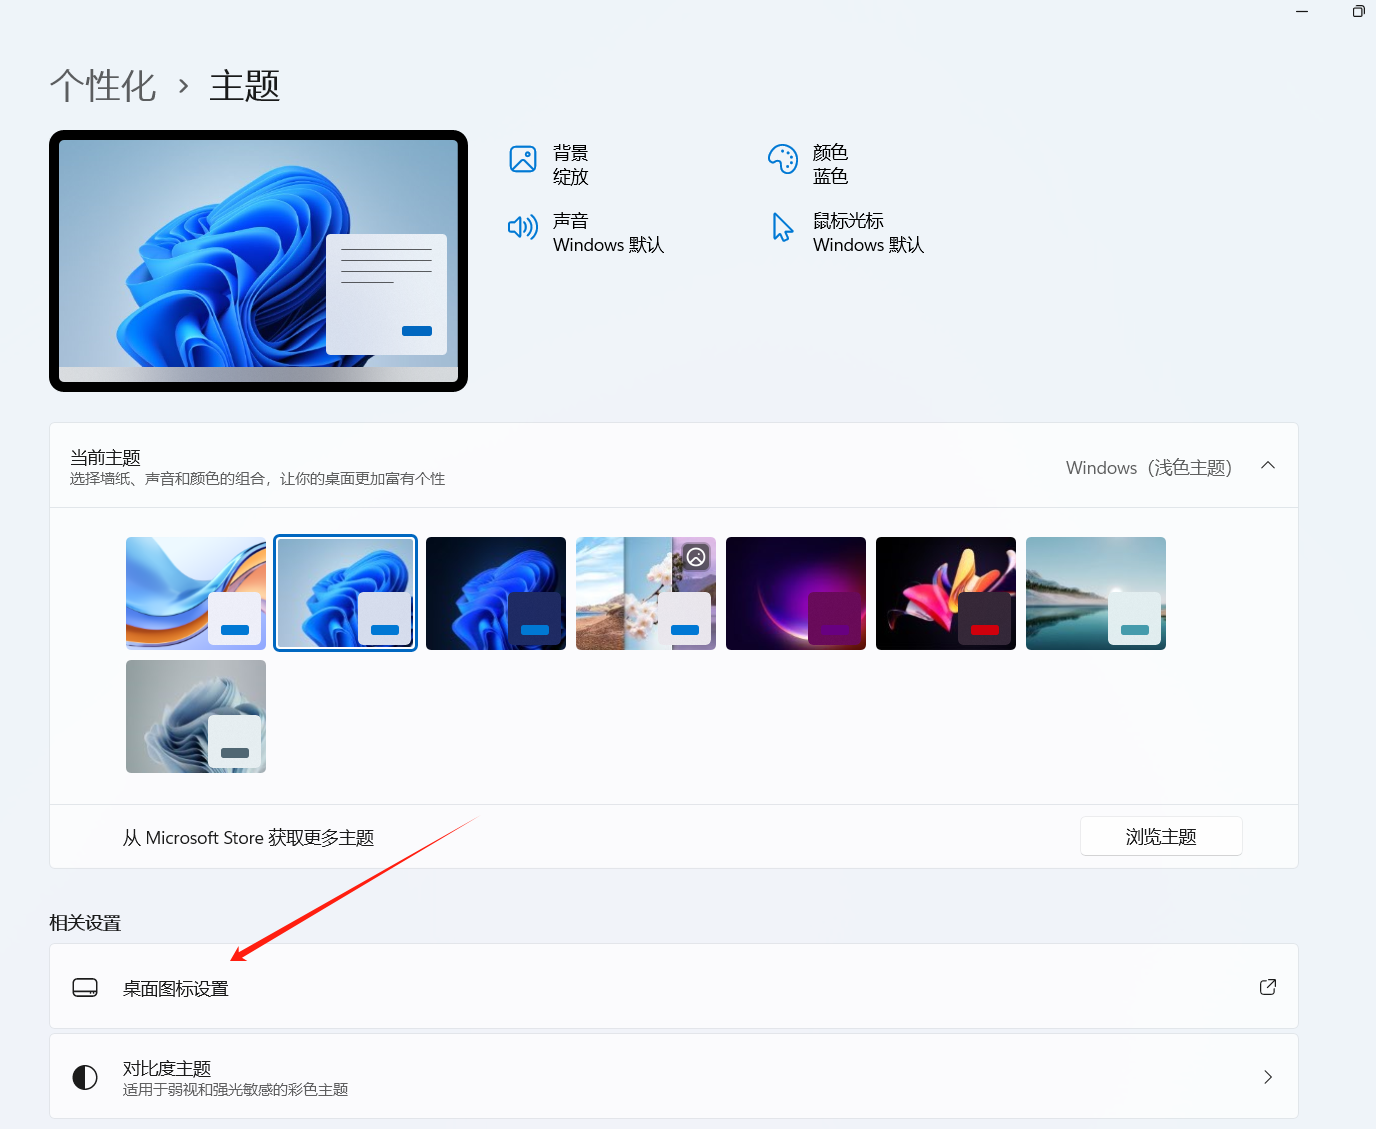
Task: Click the 对比度主题 label
Action: coord(167,1068)
